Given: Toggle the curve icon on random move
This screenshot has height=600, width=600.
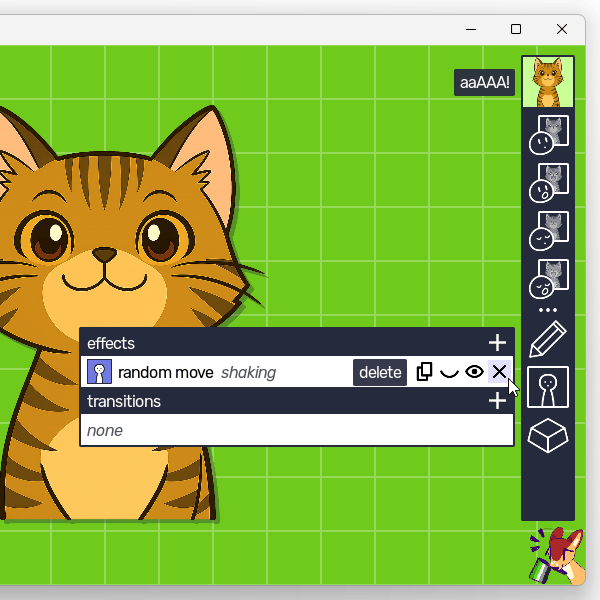Looking at the screenshot, I should (x=449, y=372).
